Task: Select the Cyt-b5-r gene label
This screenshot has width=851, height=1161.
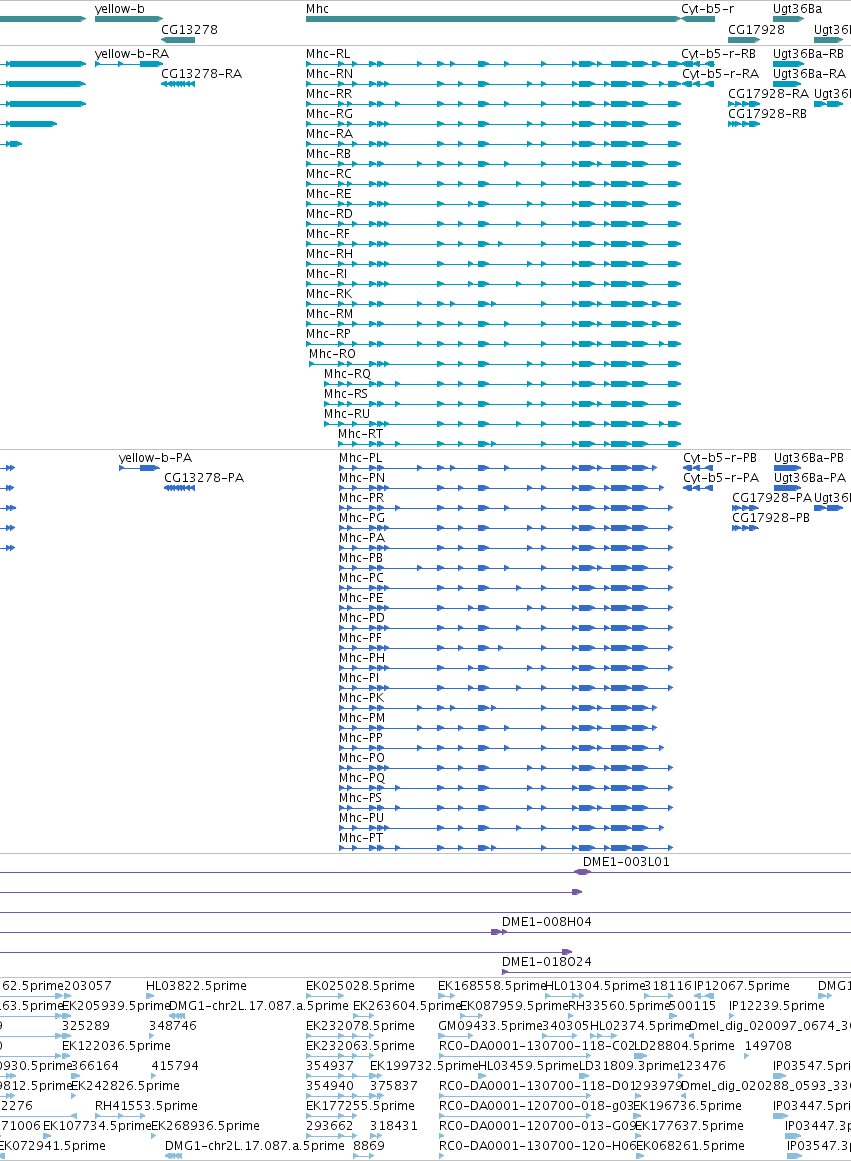Action: (x=707, y=9)
